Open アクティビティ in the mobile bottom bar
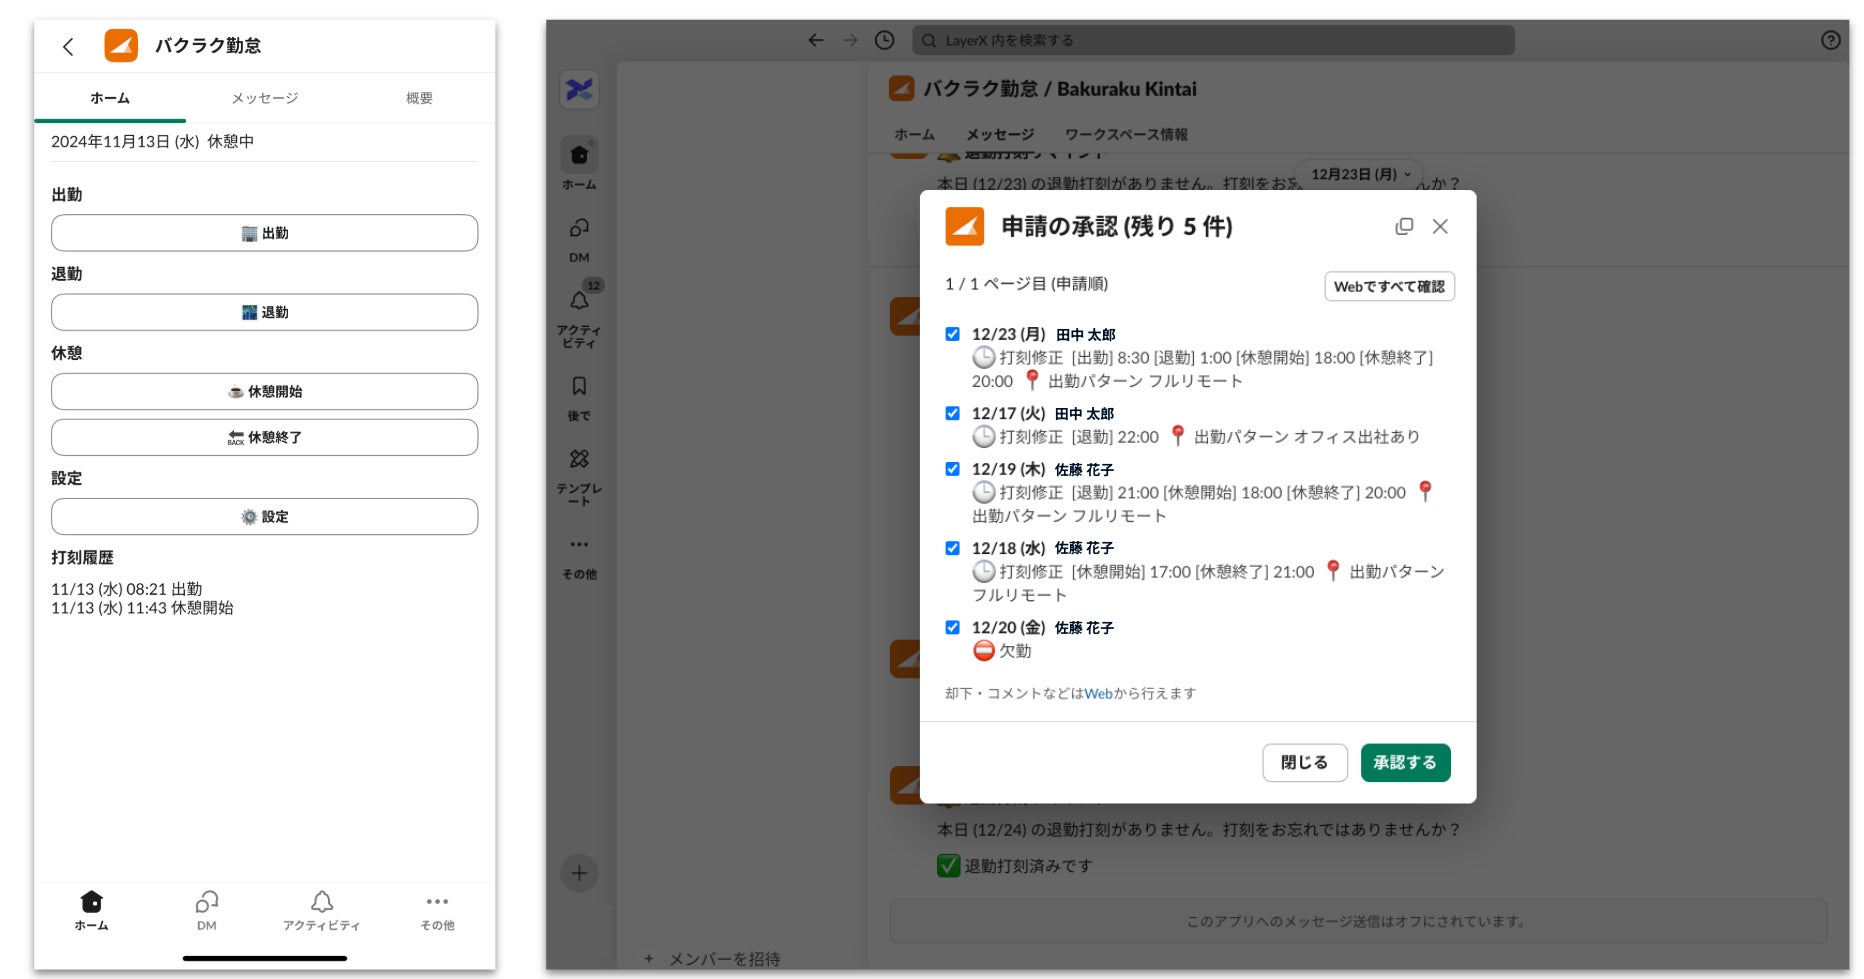The height and width of the screenshot is (979, 1864). [321, 910]
